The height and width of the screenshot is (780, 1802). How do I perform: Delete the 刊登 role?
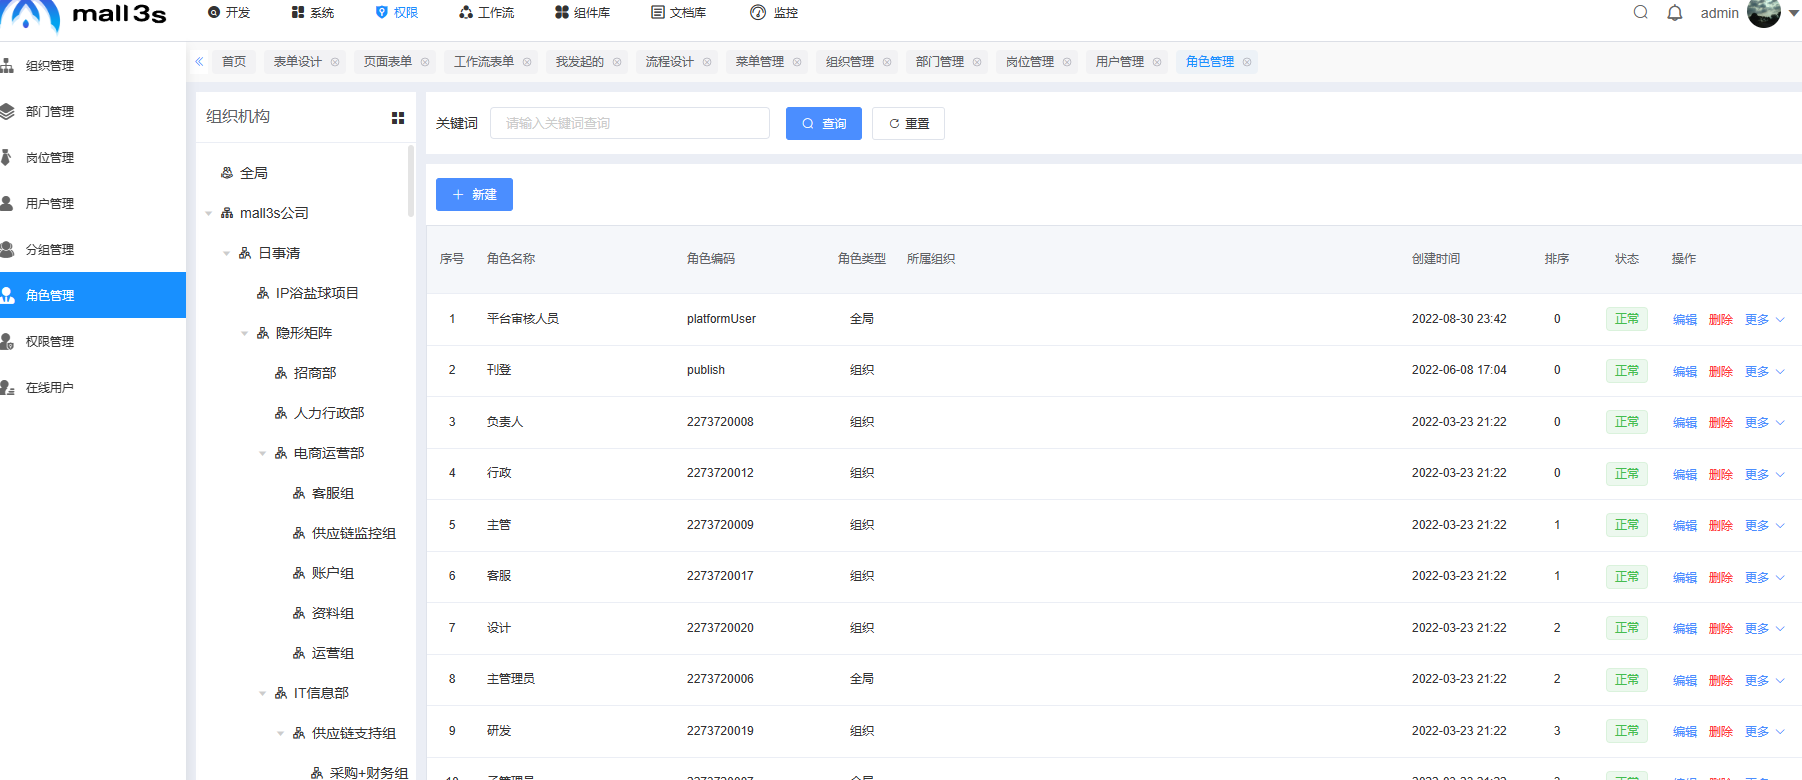pyautogui.click(x=1721, y=371)
